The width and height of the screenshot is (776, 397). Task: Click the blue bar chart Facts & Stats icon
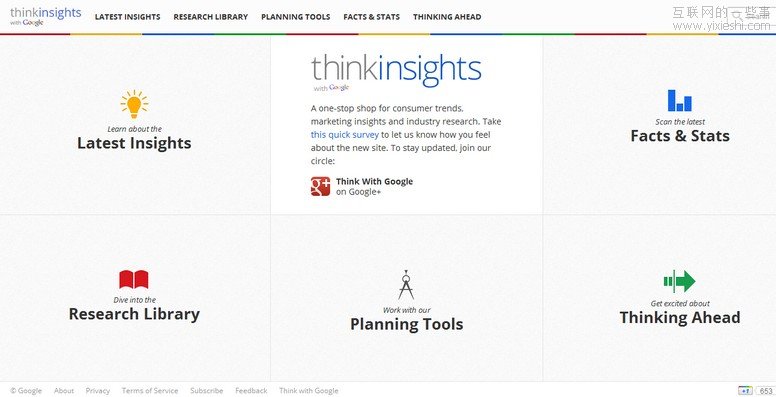(679, 100)
